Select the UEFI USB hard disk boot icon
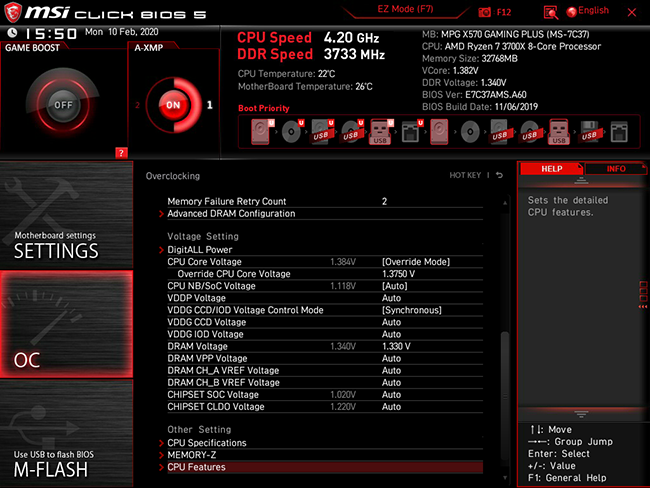Image resolution: width=650 pixels, height=488 pixels. point(322,132)
